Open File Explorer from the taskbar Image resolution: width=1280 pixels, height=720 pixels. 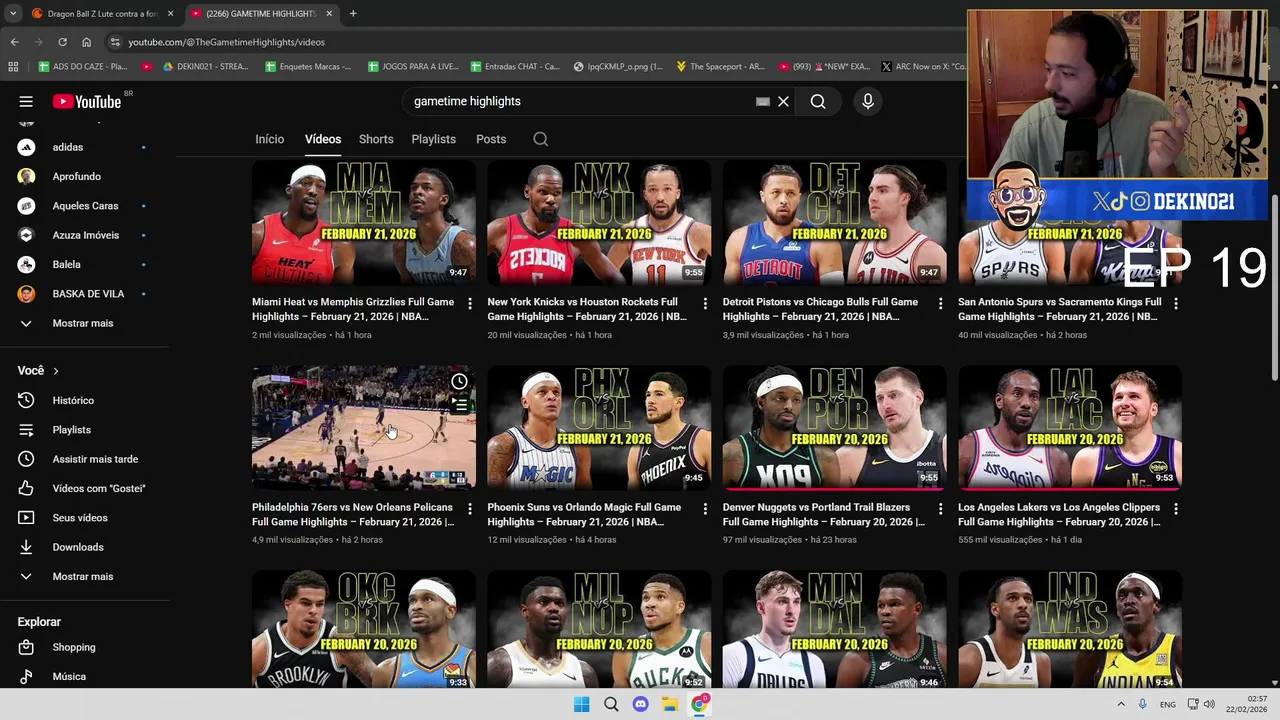tap(670, 704)
